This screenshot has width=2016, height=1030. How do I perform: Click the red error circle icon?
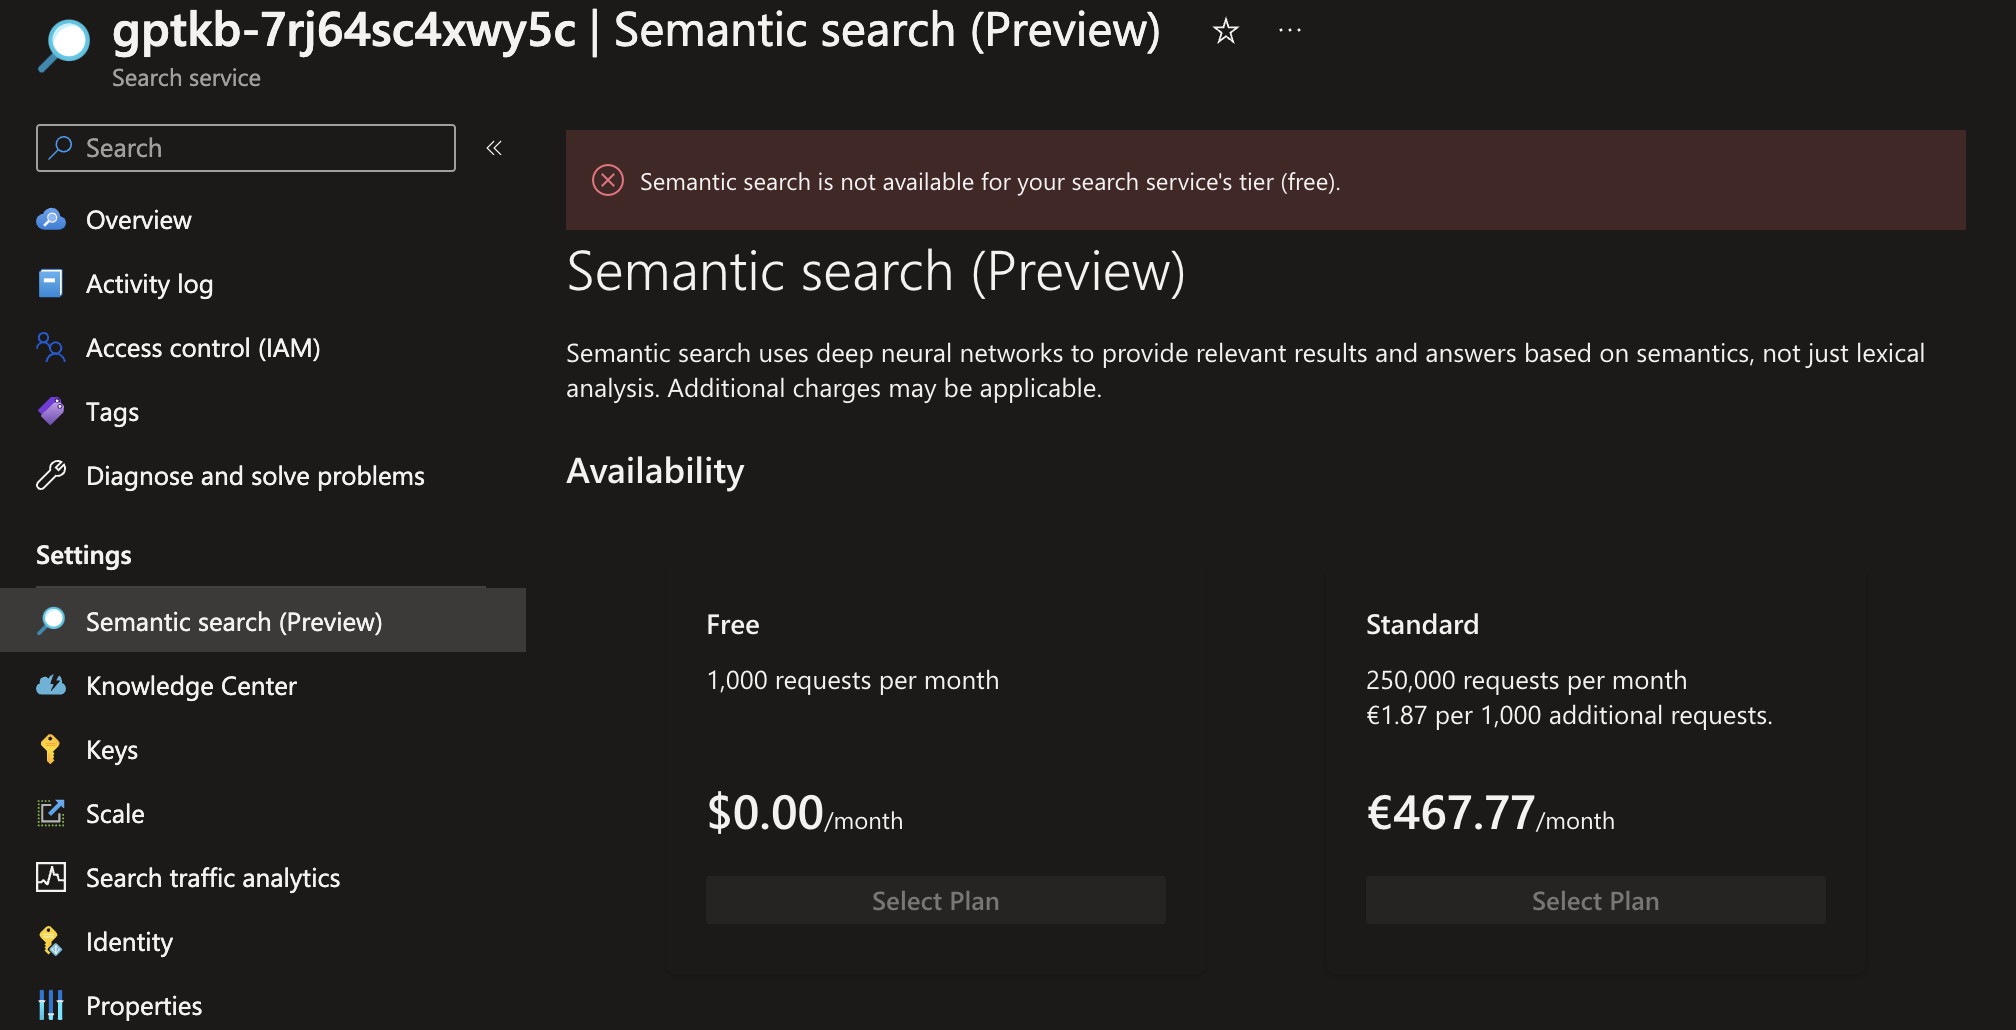(x=608, y=180)
